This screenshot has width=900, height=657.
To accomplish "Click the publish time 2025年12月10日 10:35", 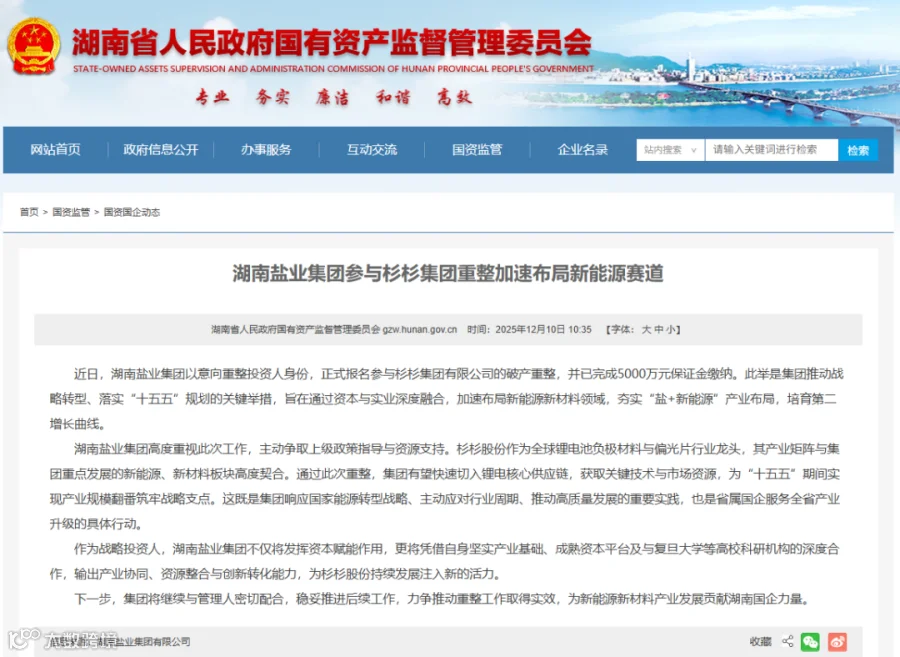I will click(543, 329).
